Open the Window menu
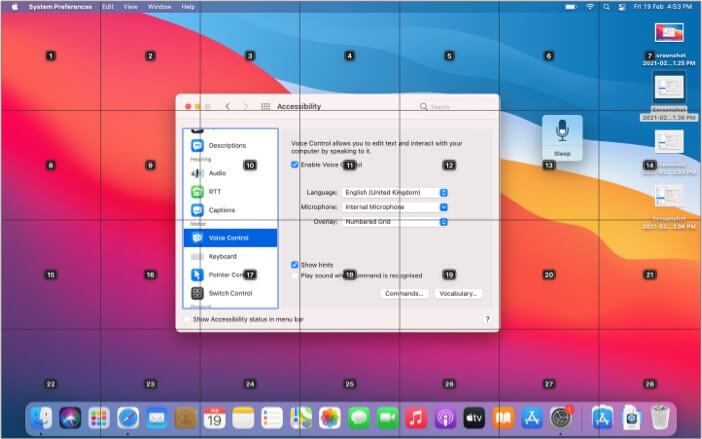Screen dimensions: 702x439 tap(159, 7)
